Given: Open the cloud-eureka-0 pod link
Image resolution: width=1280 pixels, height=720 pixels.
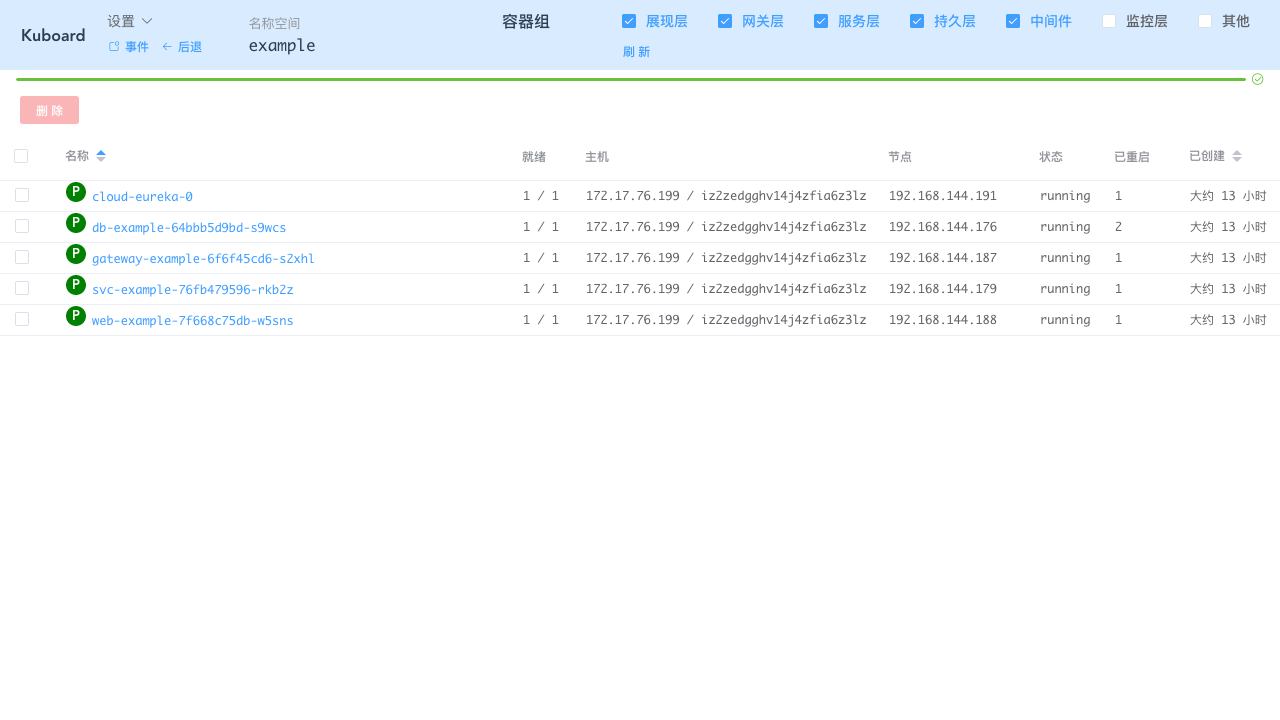Looking at the screenshot, I should pos(142,197).
